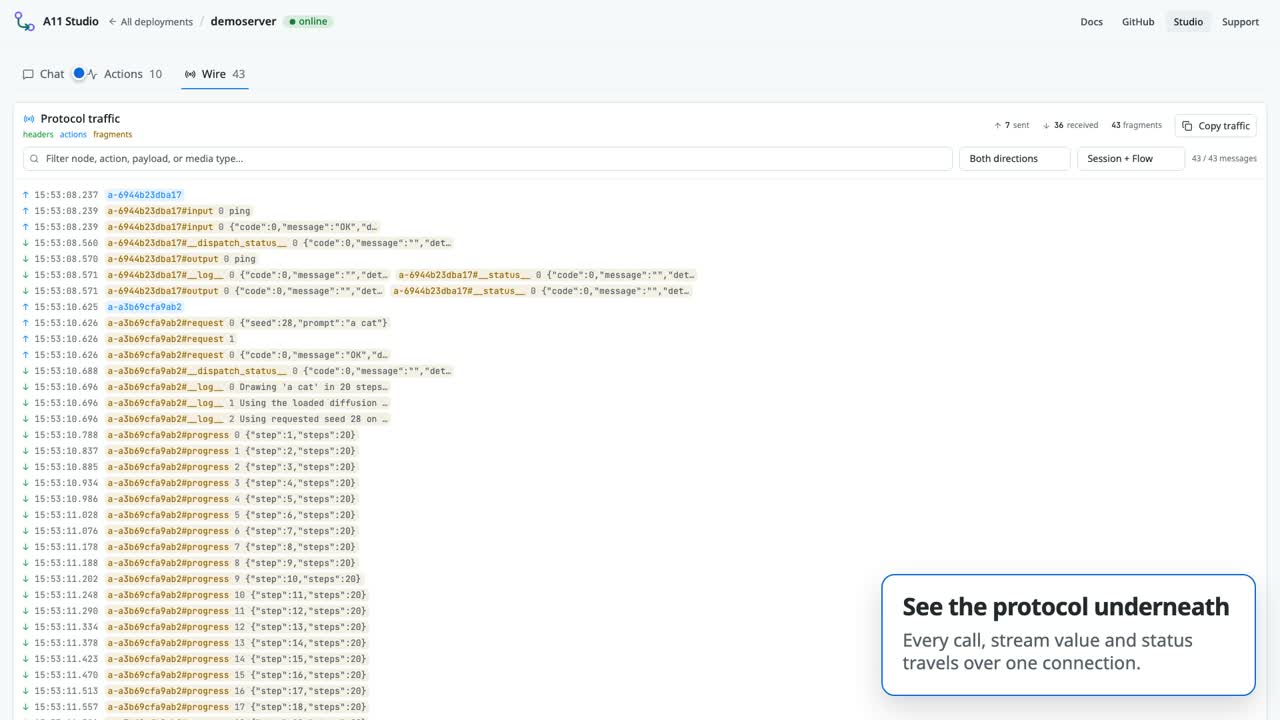Click the copy icon in Copy traffic
Screen dimensions: 1280x720
click(x=1187, y=126)
